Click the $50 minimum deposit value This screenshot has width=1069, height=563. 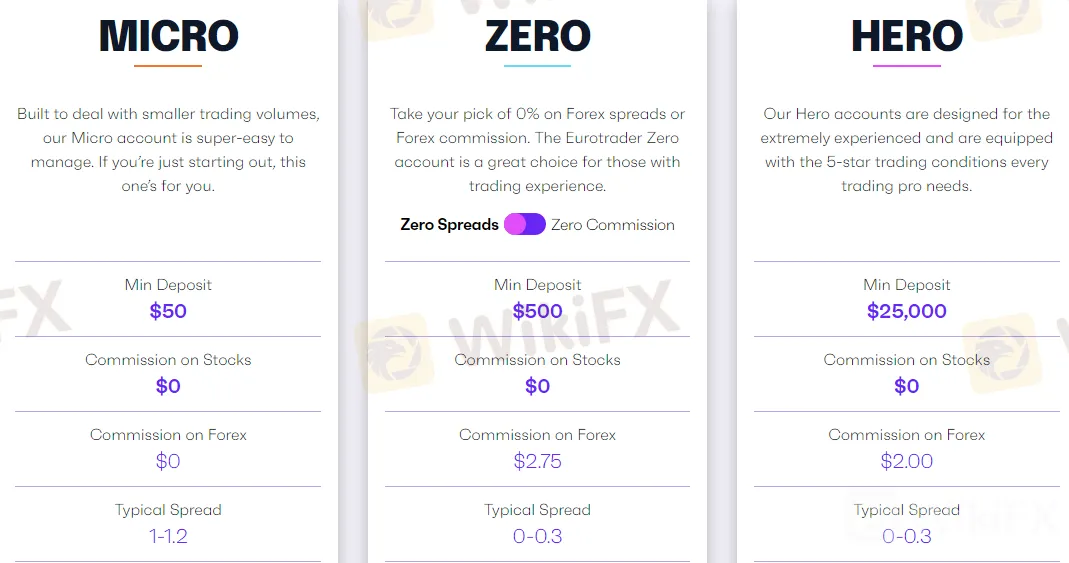point(168,311)
